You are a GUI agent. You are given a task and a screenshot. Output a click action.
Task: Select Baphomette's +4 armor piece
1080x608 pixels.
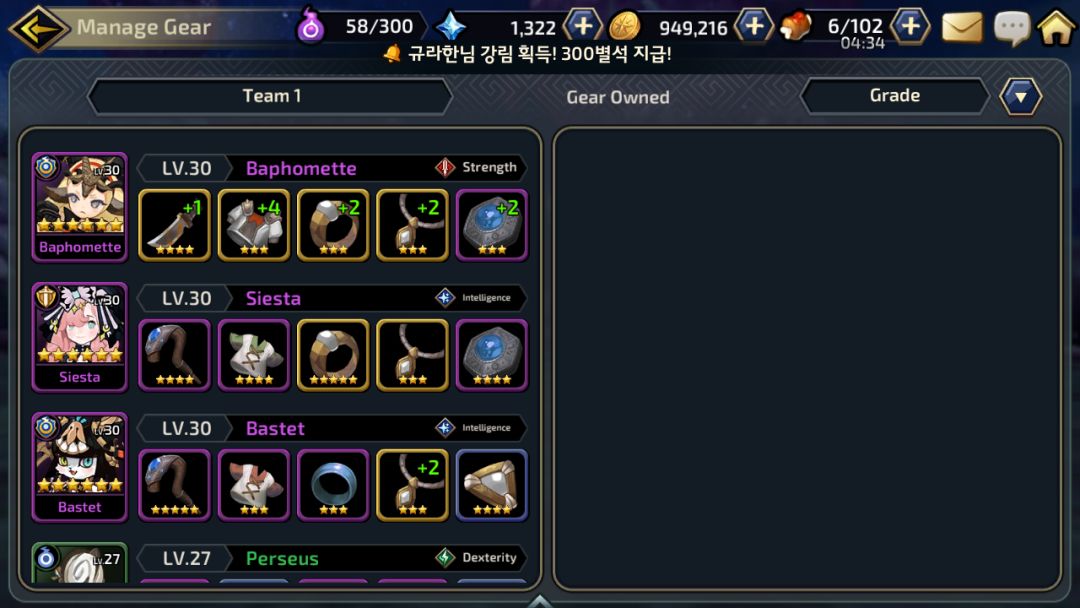click(253, 225)
